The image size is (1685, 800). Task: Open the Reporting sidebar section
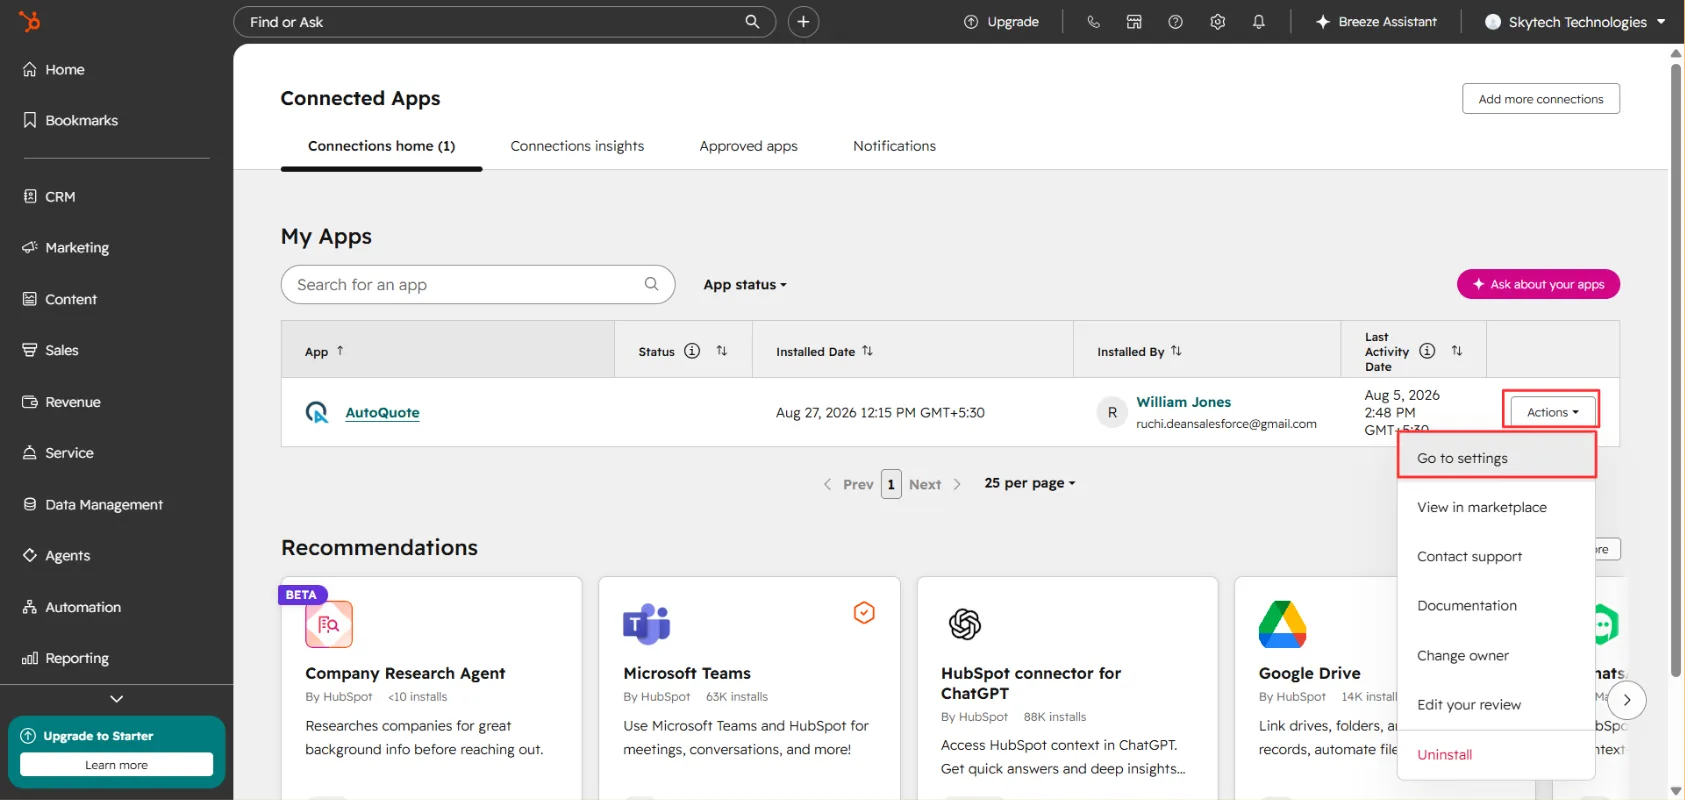[x=66, y=658]
